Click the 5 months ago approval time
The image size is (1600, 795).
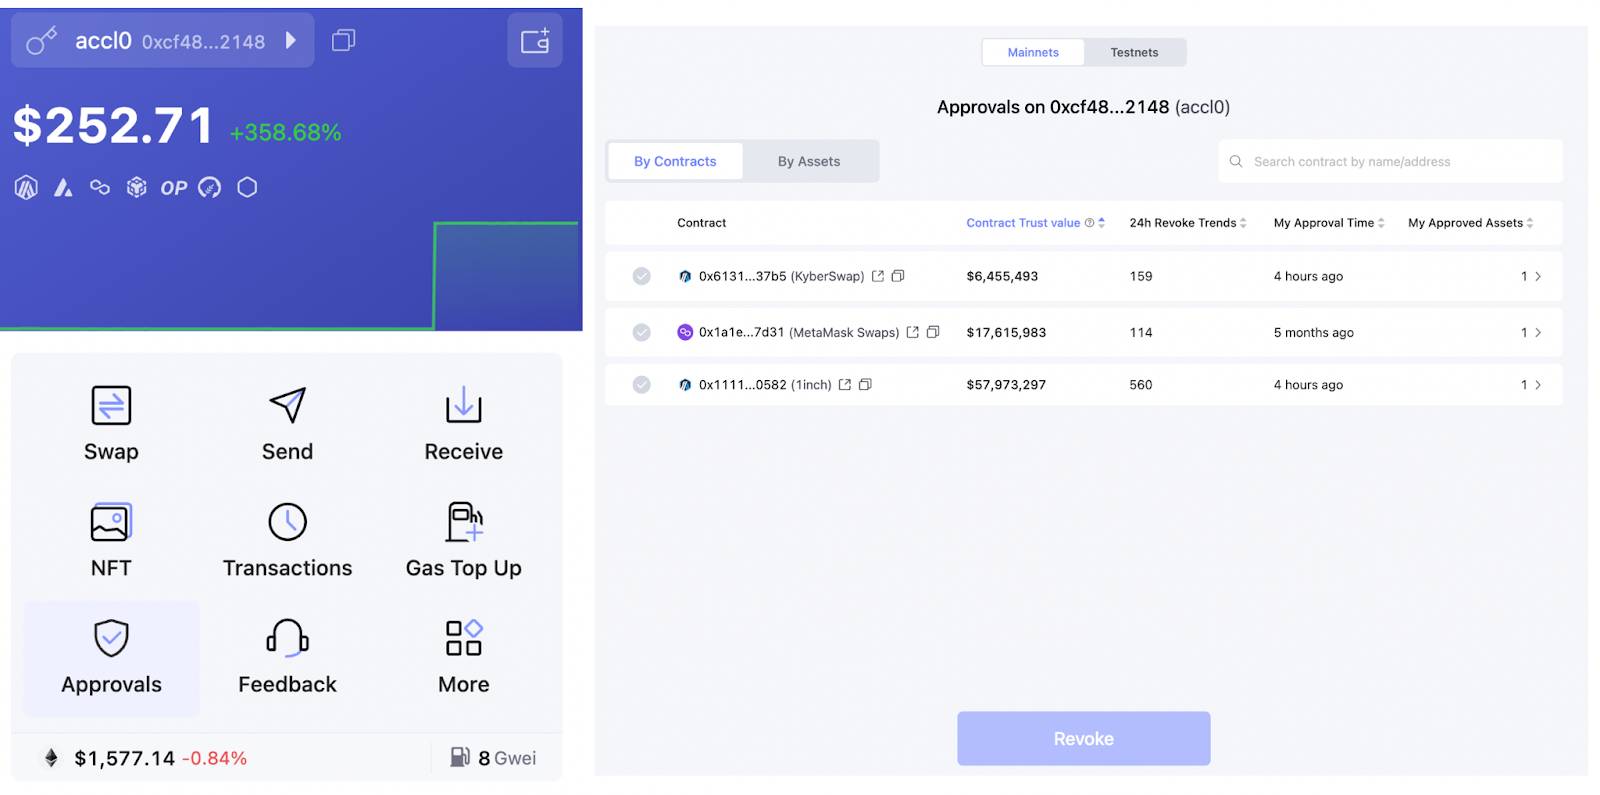[1313, 332]
